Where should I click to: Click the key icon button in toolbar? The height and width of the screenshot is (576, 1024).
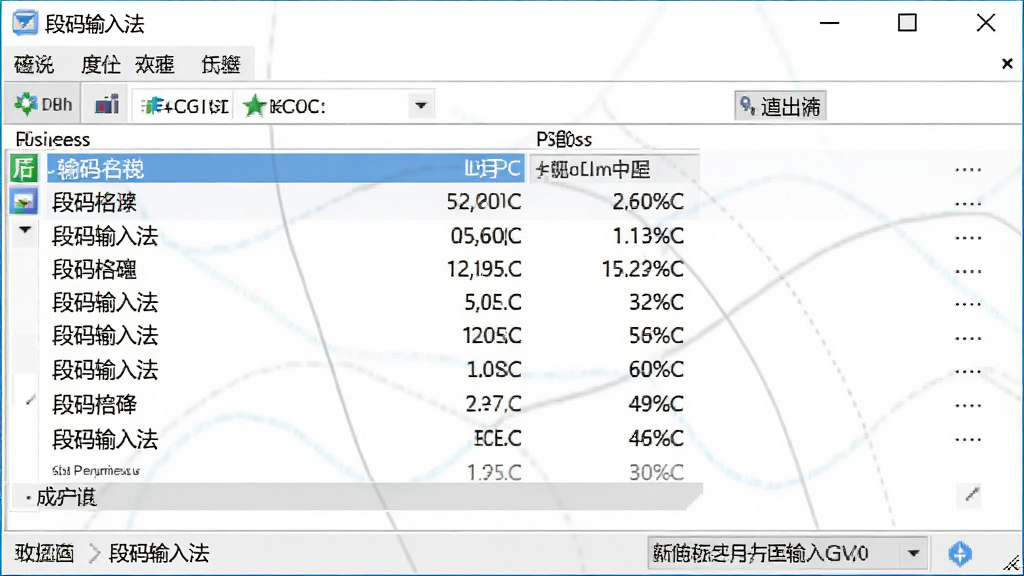coord(780,106)
